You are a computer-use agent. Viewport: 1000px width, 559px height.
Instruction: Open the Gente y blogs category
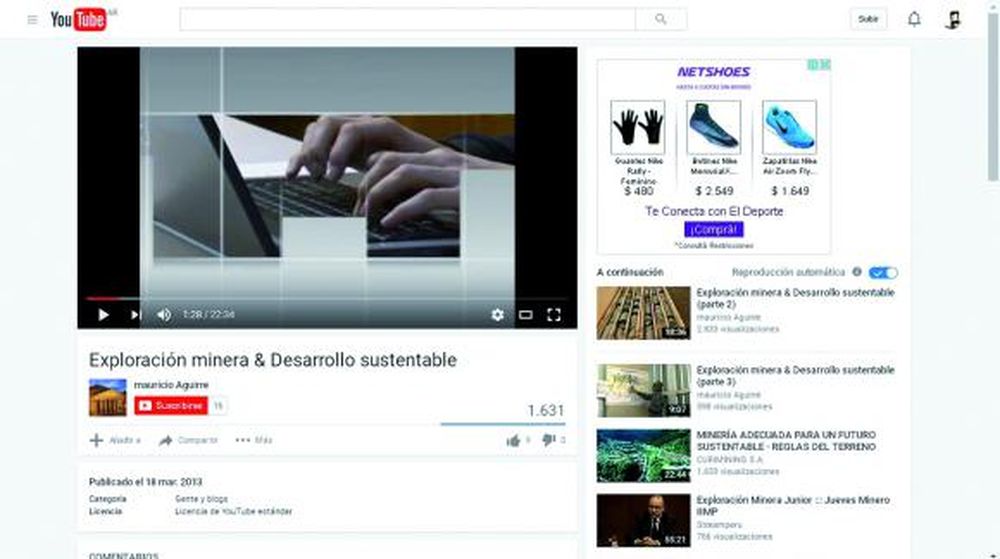(x=202, y=499)
